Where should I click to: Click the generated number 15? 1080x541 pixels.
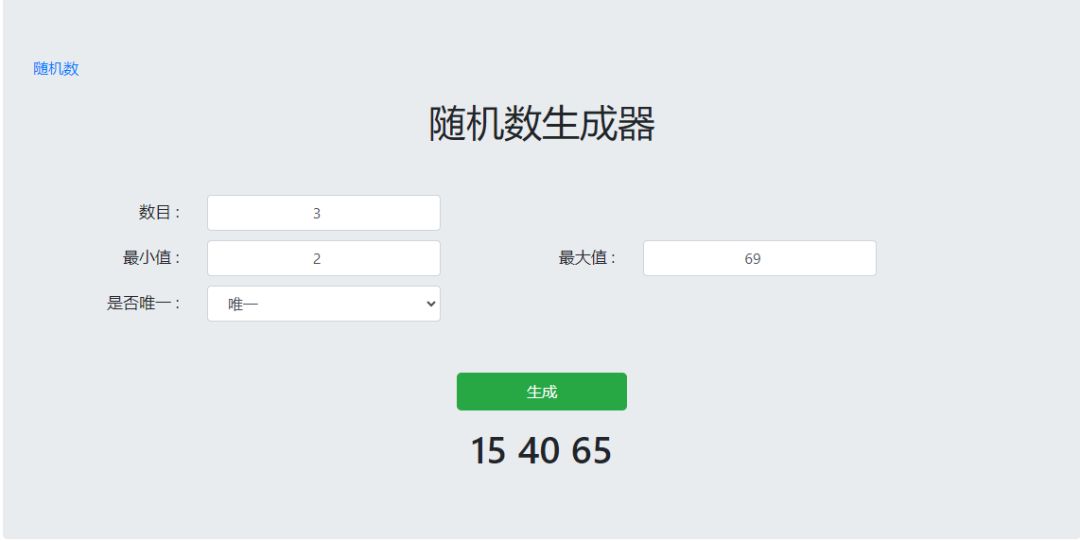tap(488, 451)
